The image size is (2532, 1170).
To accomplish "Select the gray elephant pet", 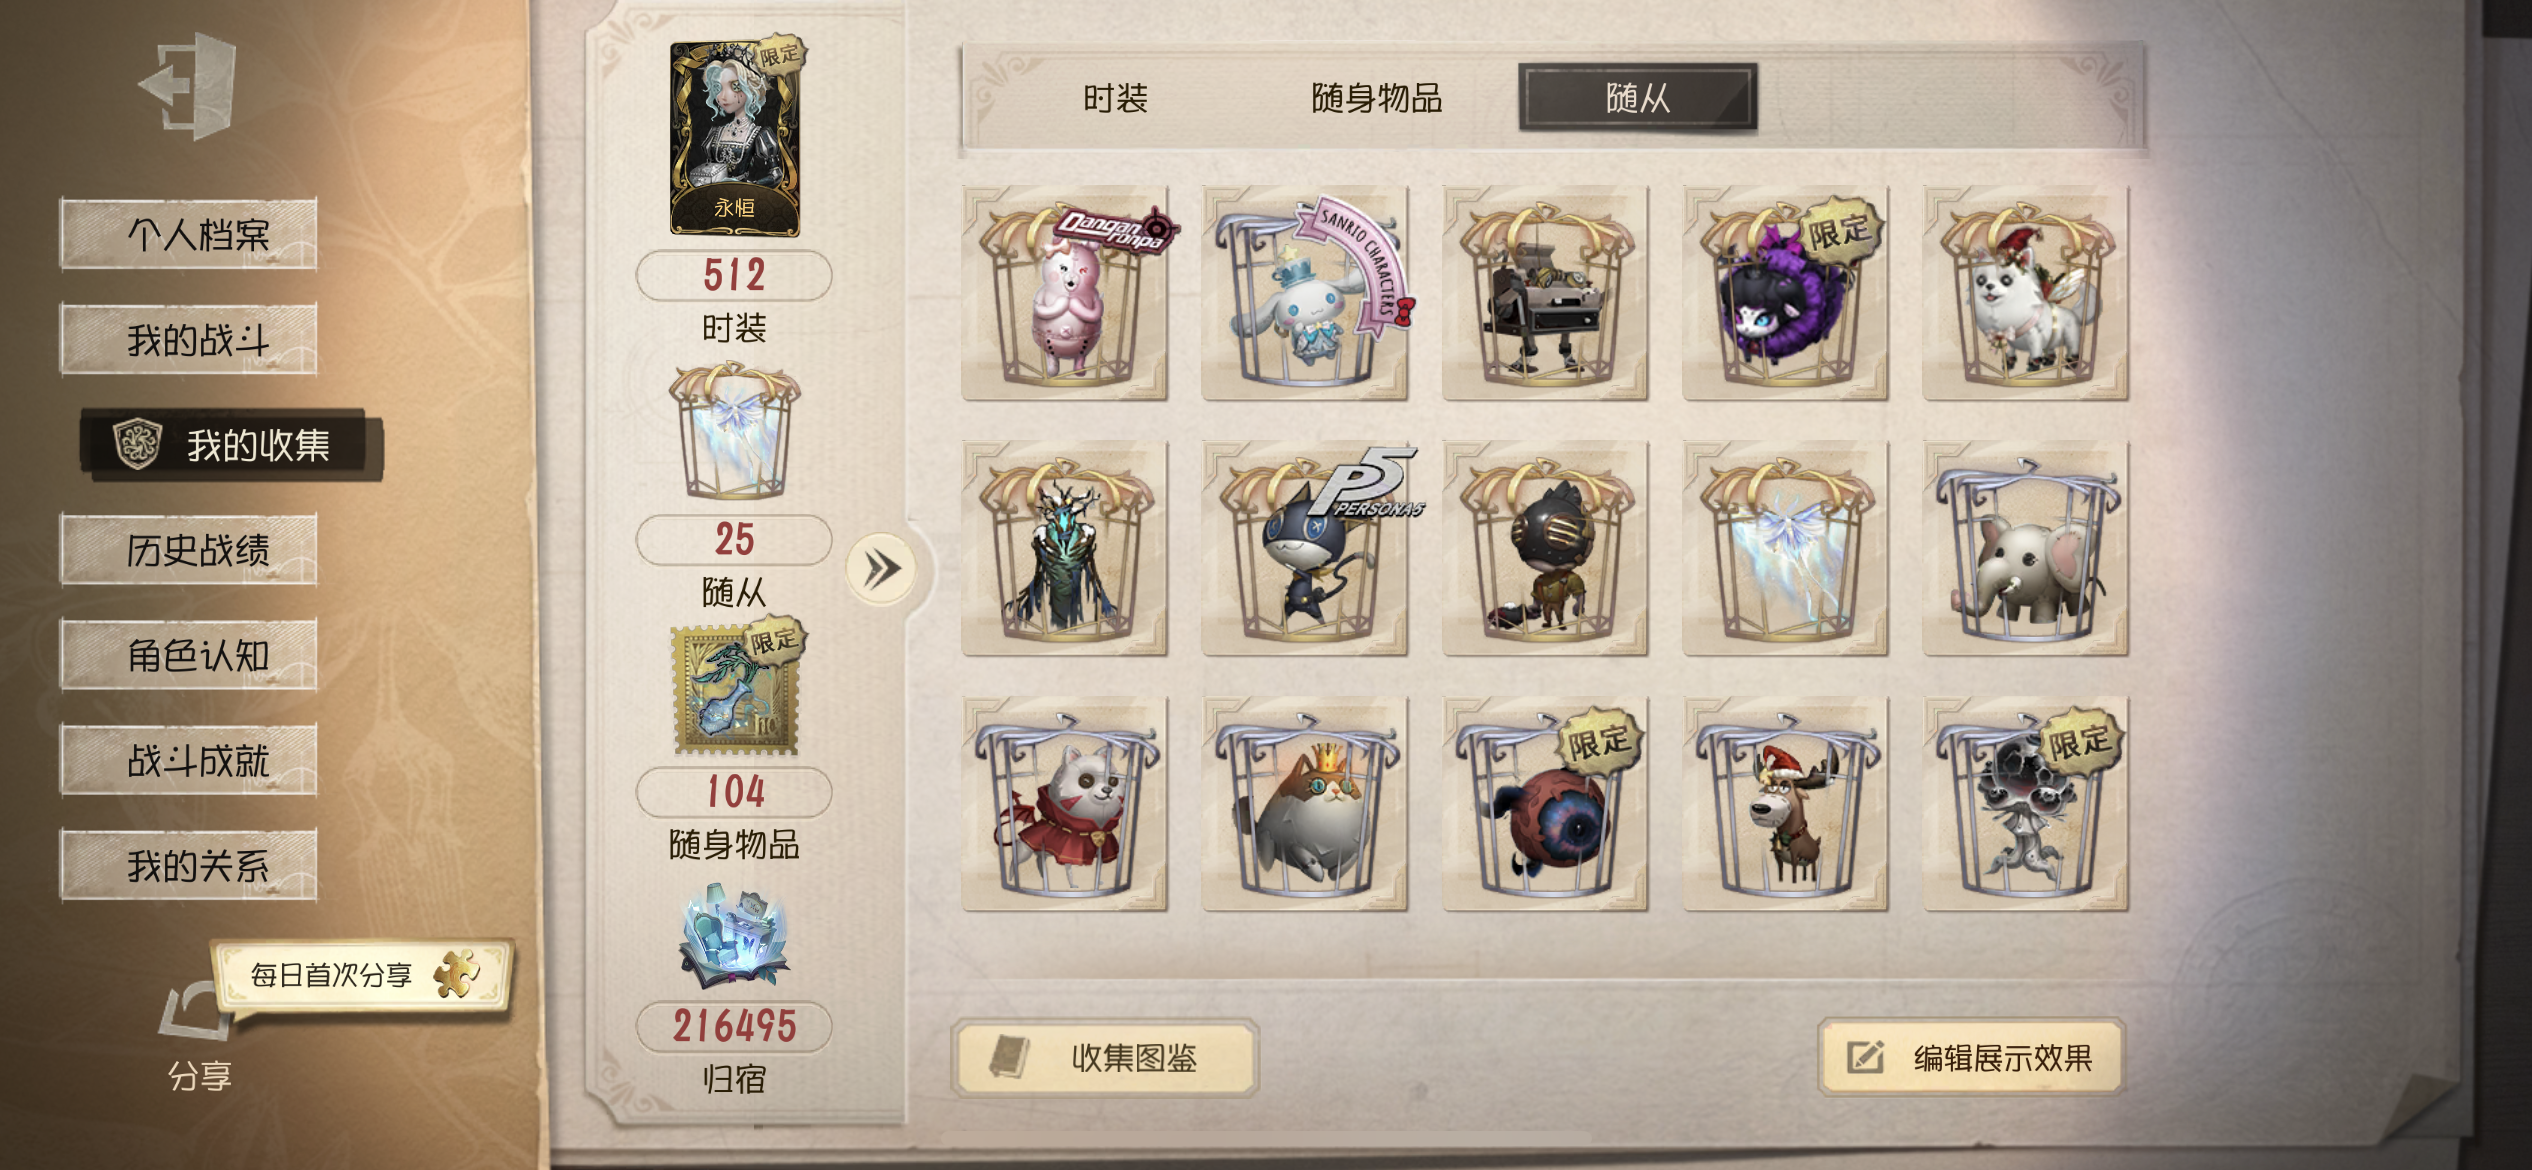I will pyautogui.click(x=2025, y=549).
